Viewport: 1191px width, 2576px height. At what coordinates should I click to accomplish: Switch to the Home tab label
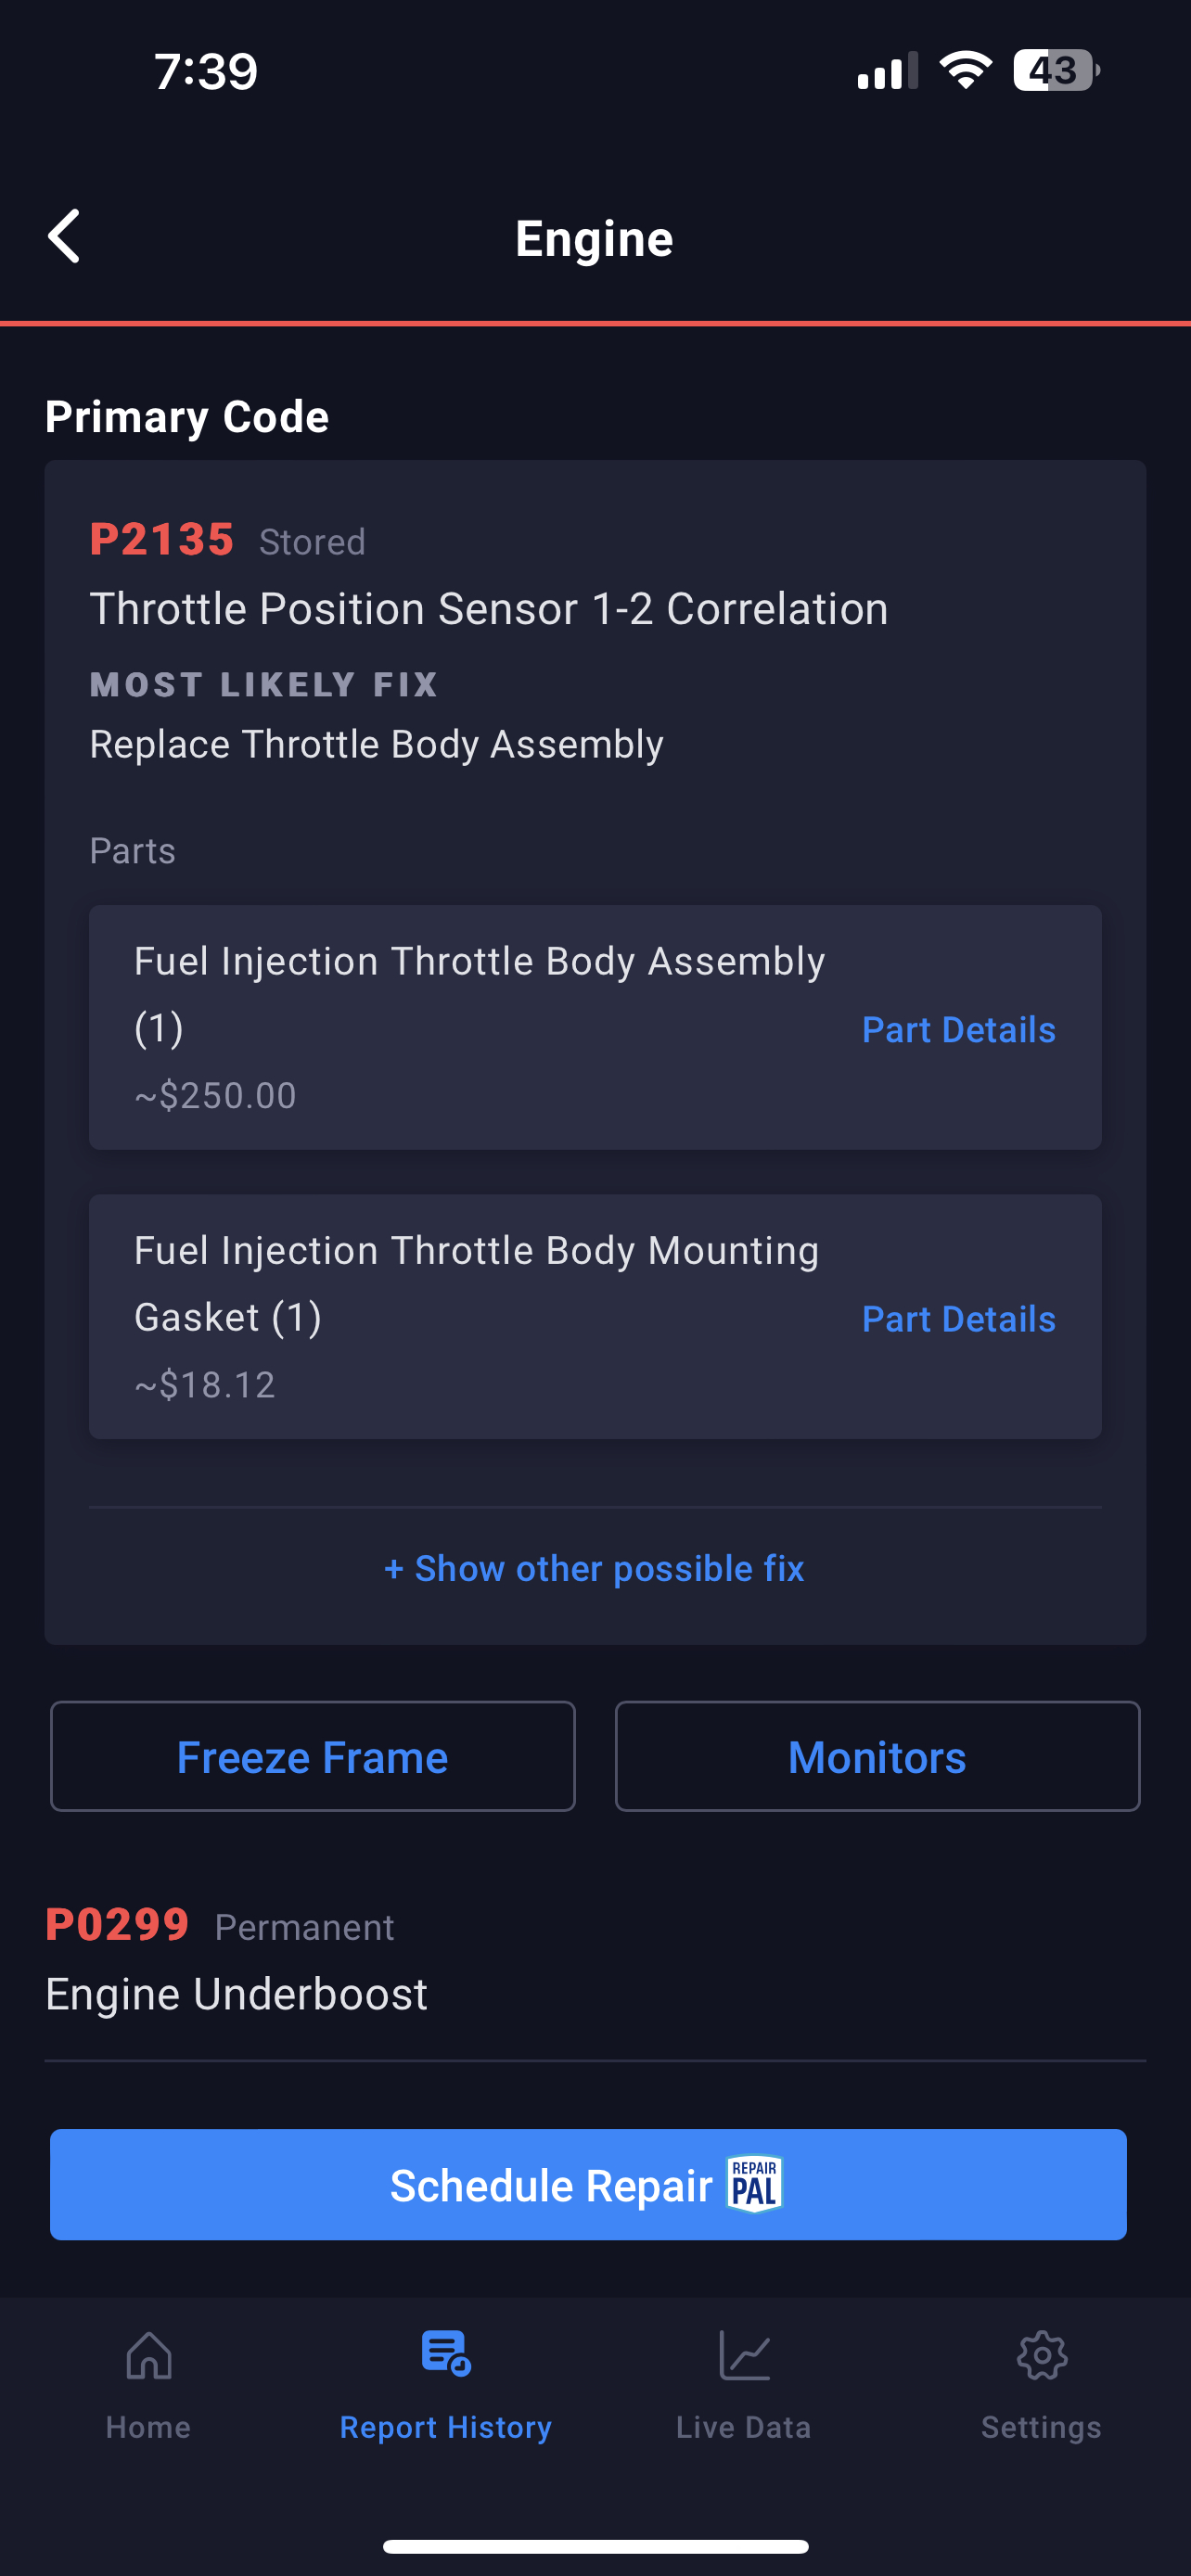(149, 2427)
